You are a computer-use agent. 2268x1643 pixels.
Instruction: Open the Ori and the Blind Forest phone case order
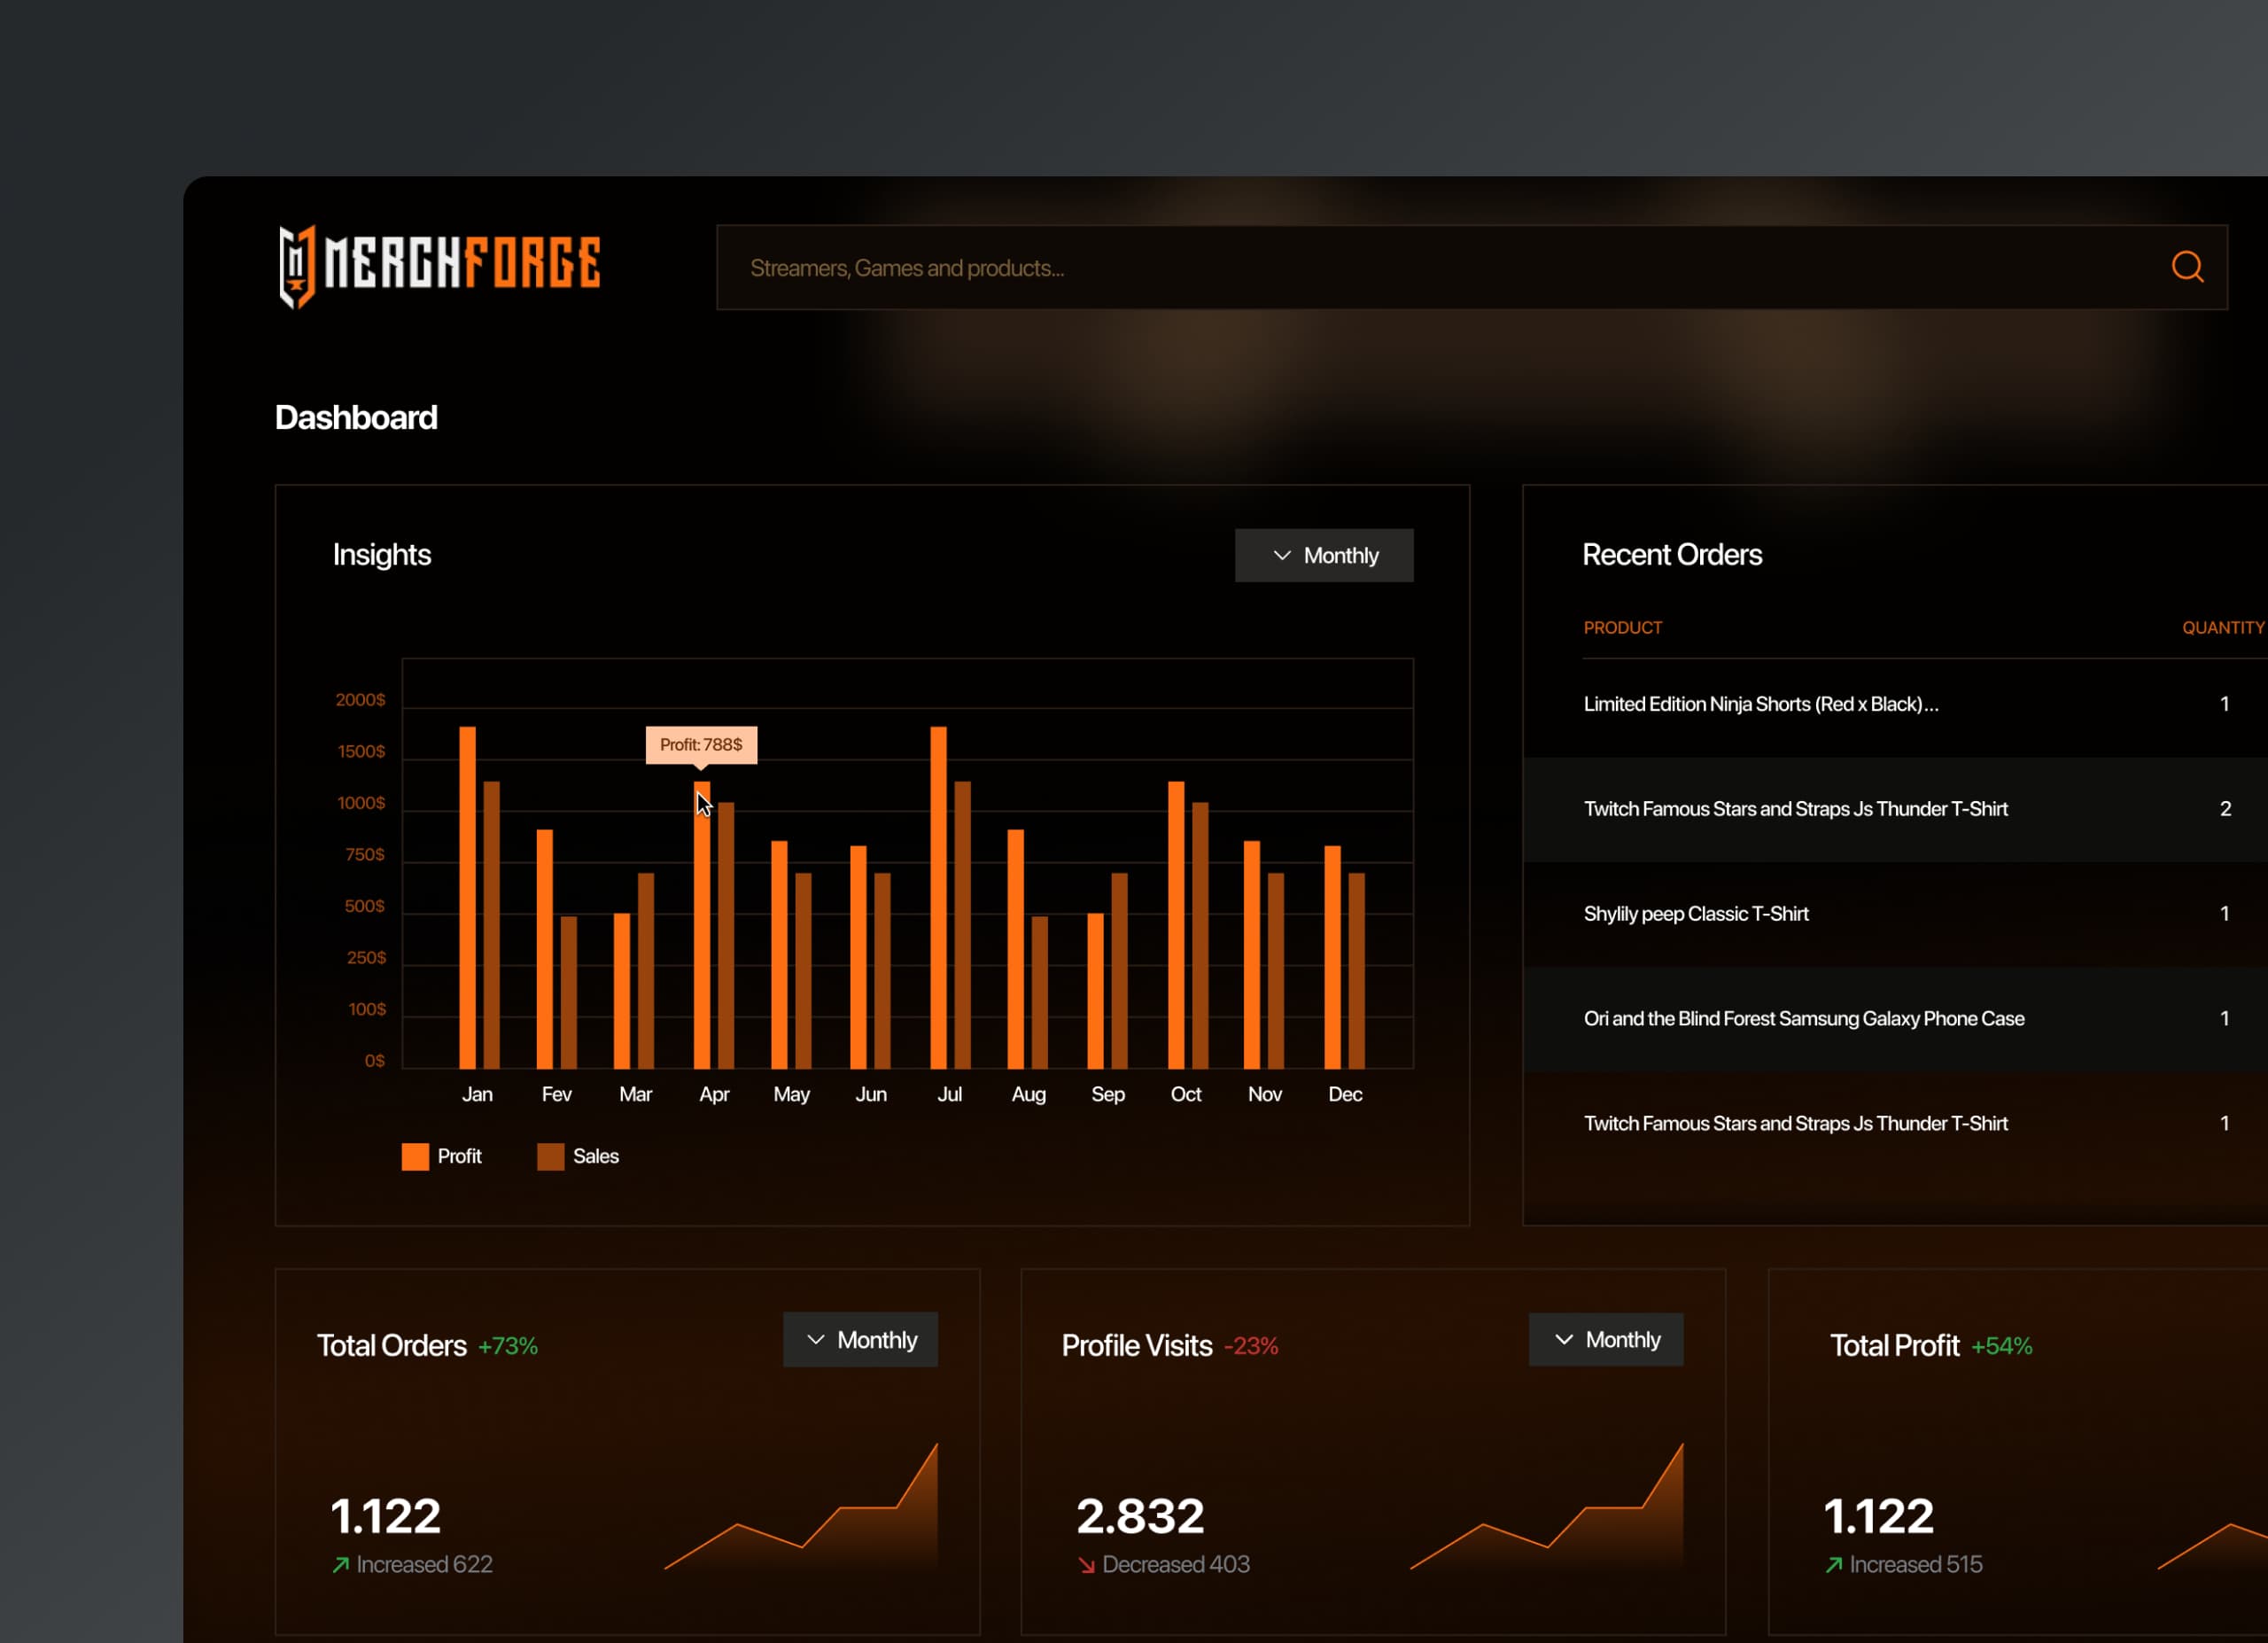[x=1803, y=1018]
